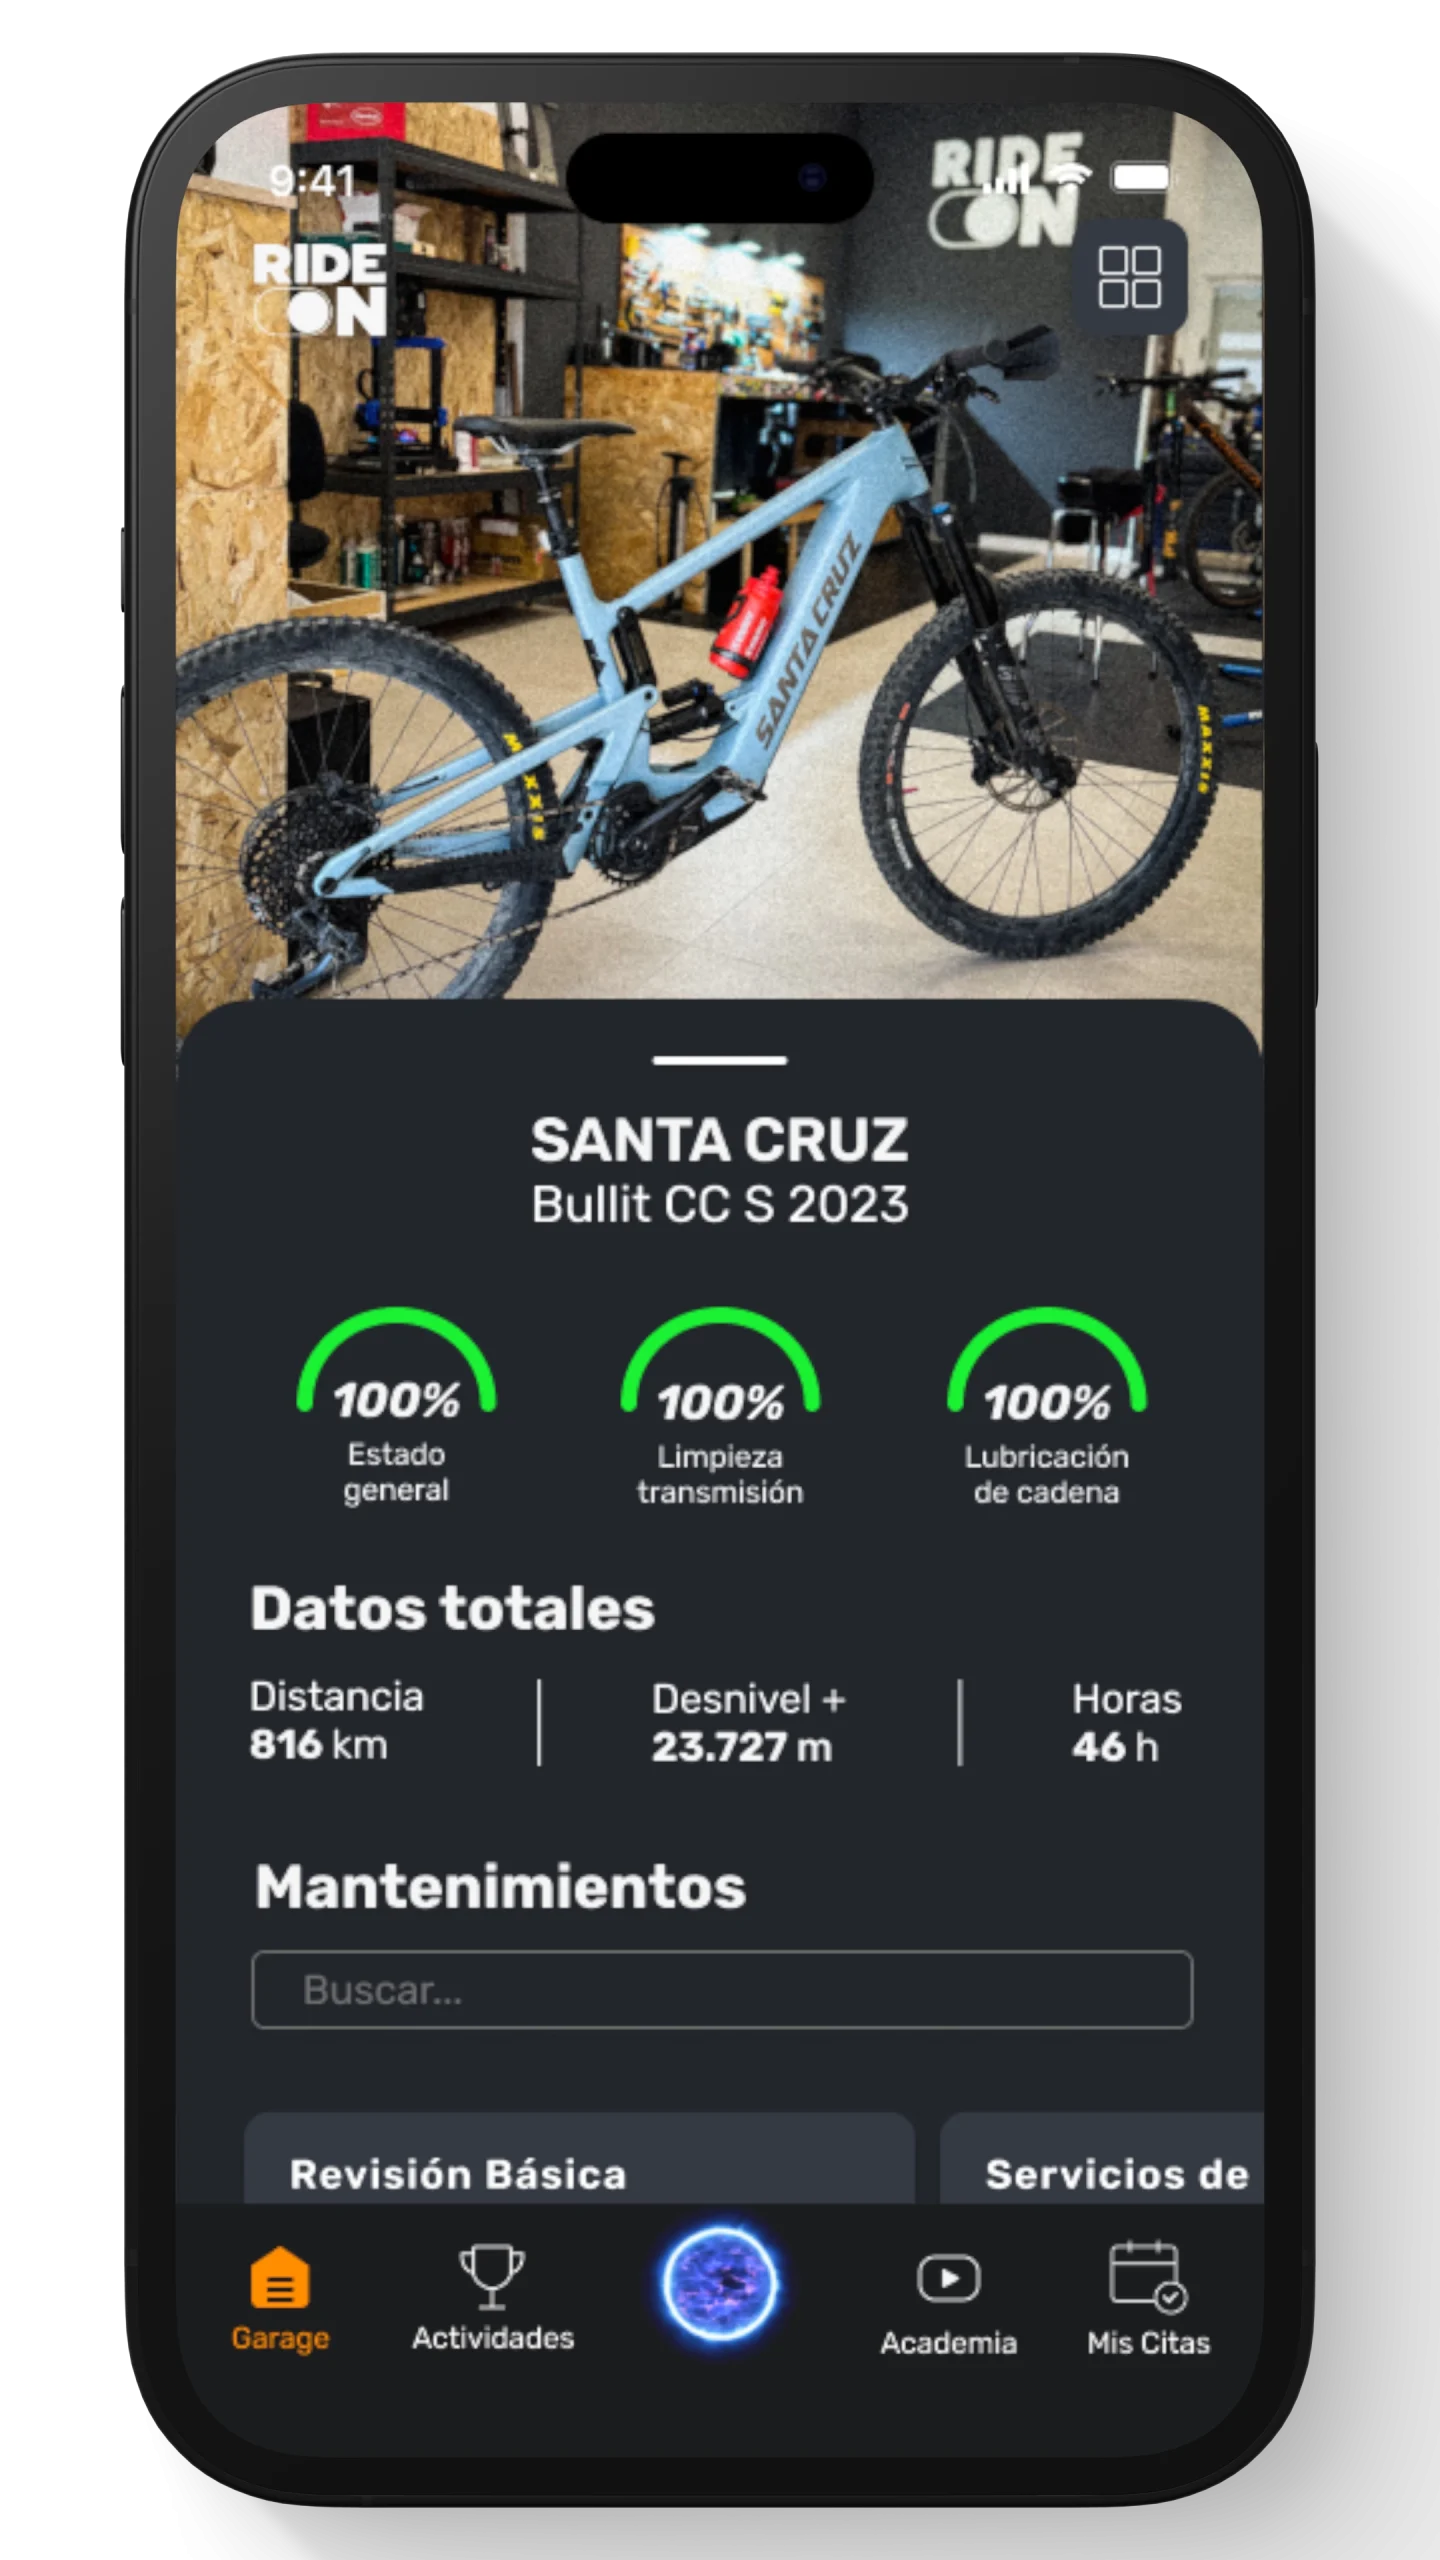Tap the Distancia 816 km stat

tap(337, 1721)
